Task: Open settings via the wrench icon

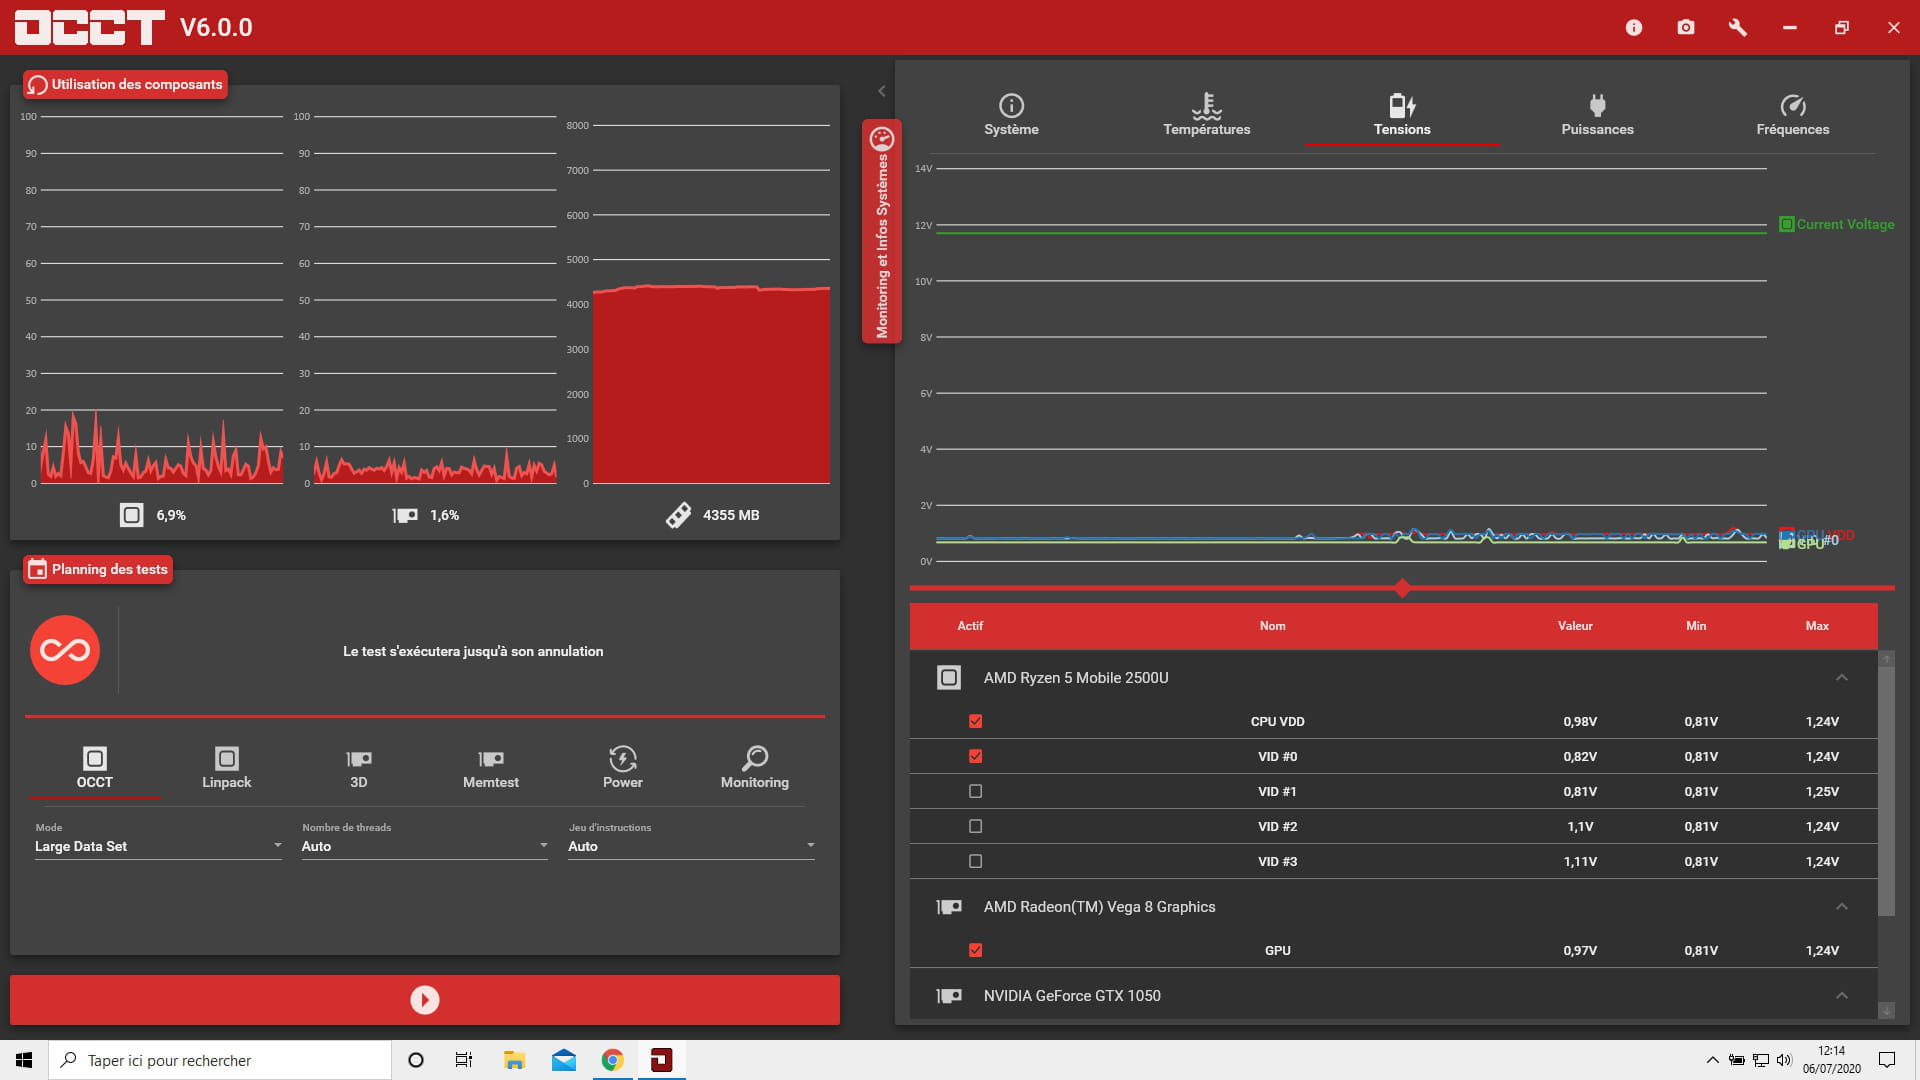Action: point(1738,28)
